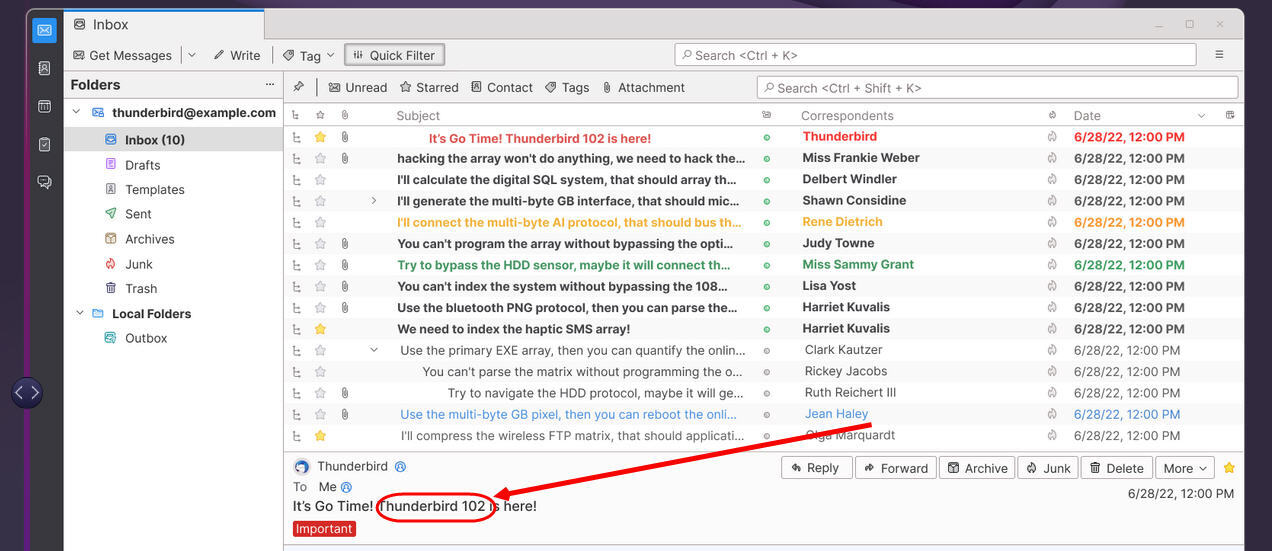
Task: Click the folder pane options ellipsis
Action: (269, 85)
